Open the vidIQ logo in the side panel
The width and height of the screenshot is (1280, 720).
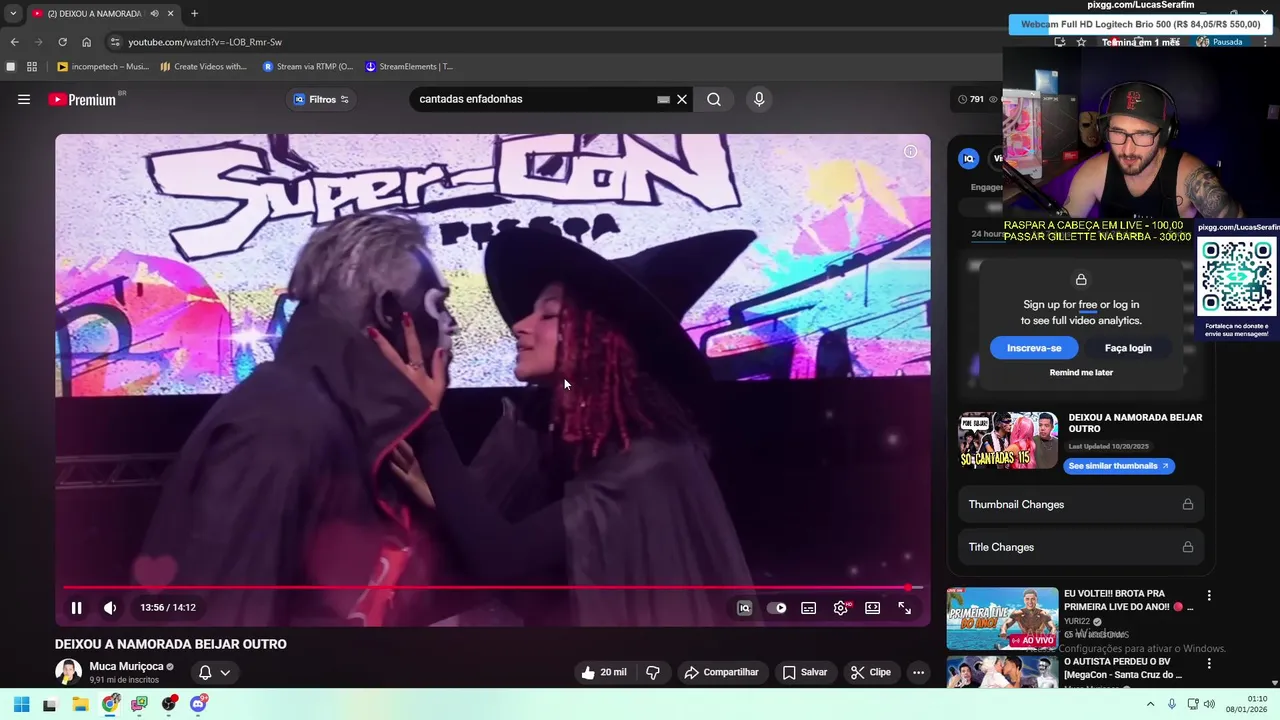click(x=968, y=158)
